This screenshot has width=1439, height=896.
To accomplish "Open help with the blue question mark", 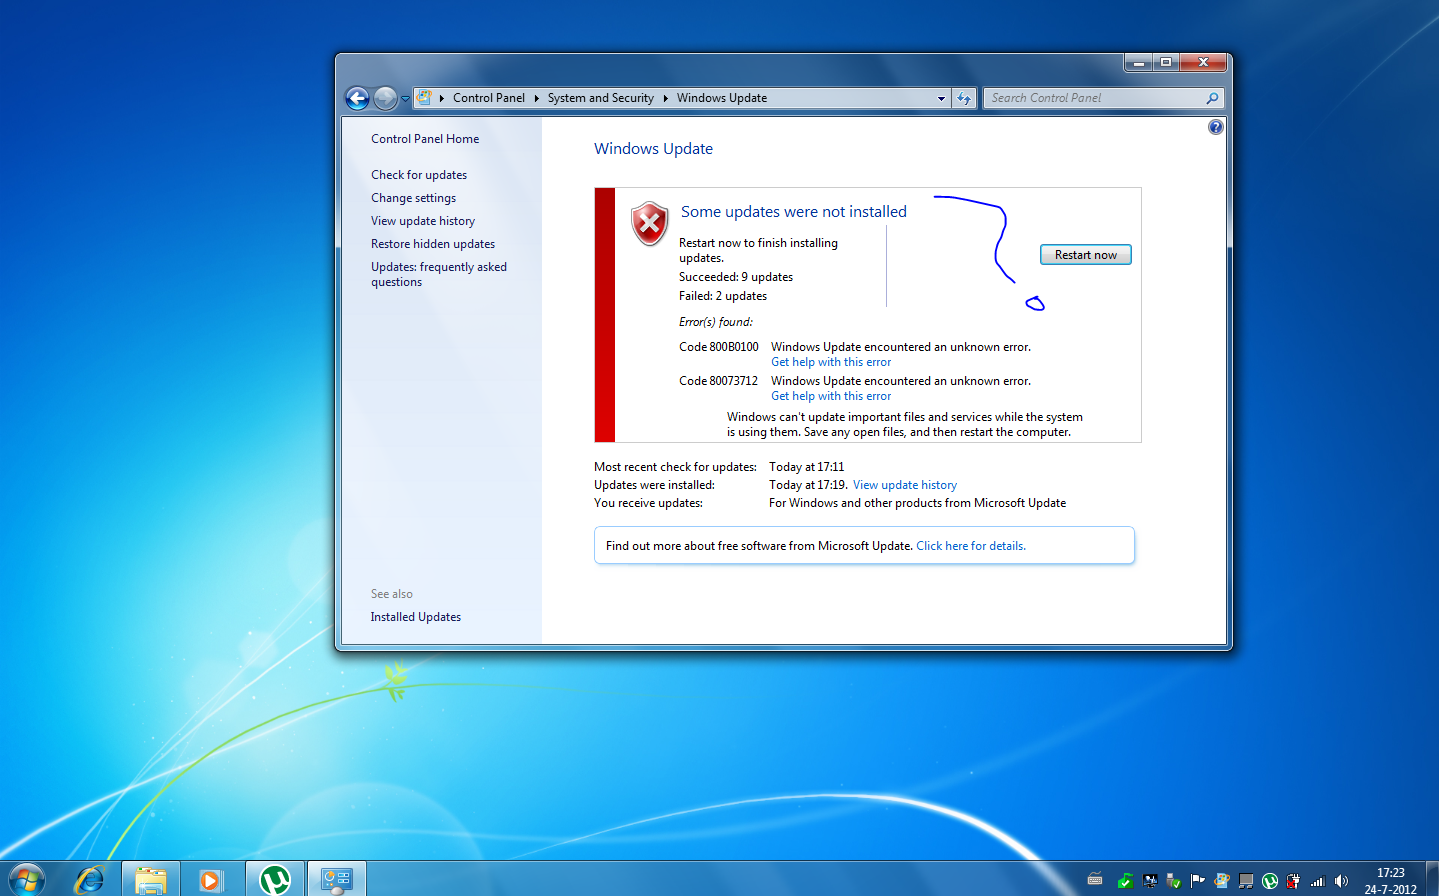I will (x=1215, y=127).
